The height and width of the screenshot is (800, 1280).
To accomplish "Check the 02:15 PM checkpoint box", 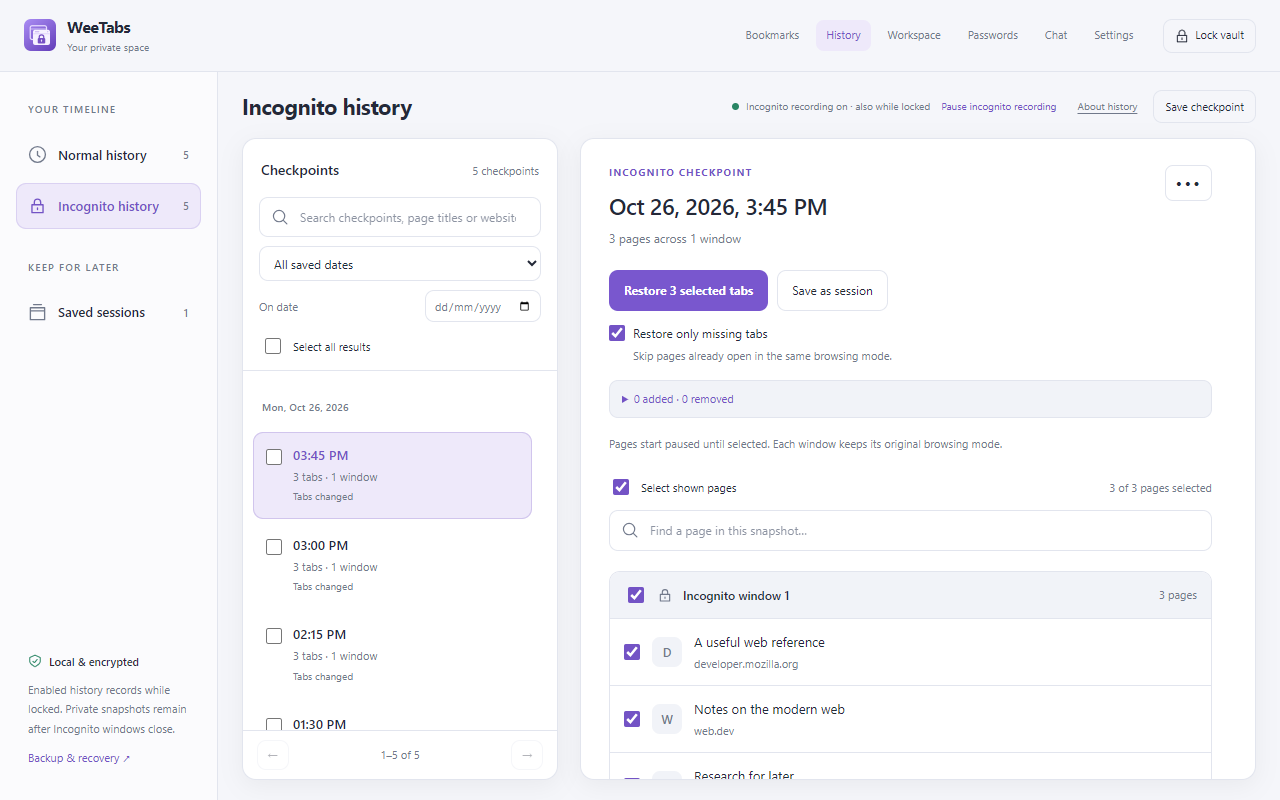I will 274,636.
